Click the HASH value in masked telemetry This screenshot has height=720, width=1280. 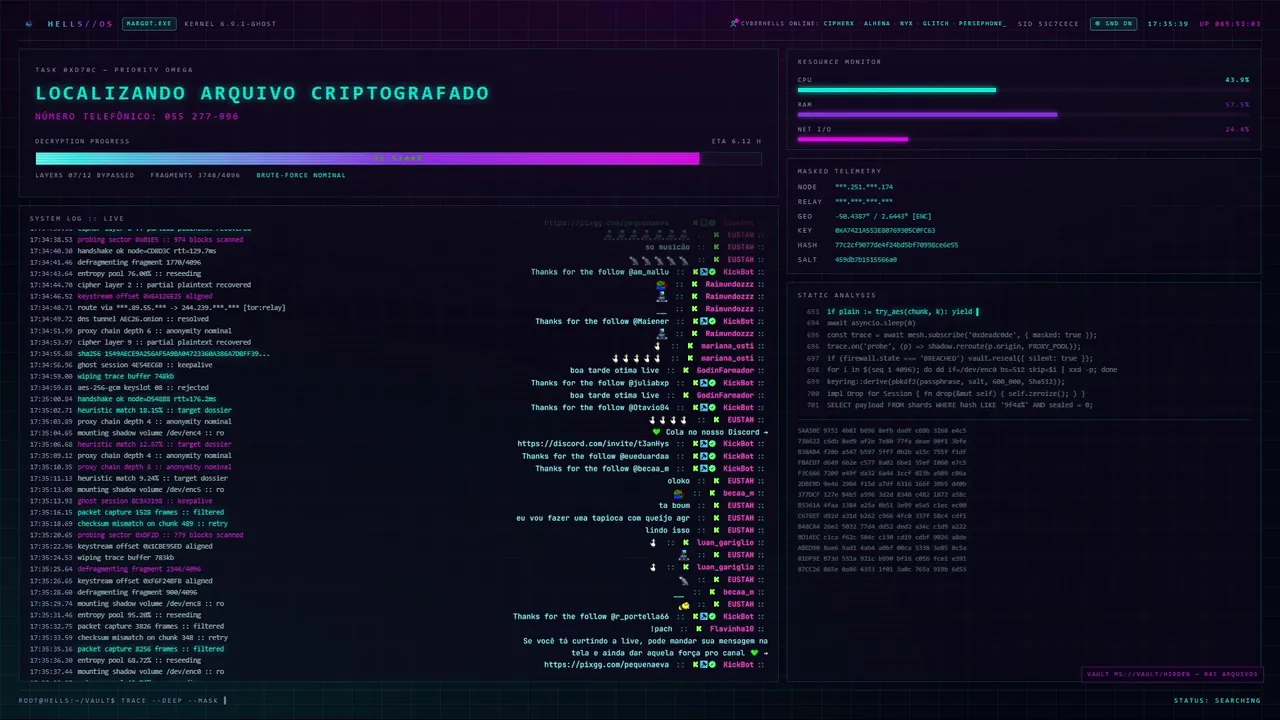[896, 245]
